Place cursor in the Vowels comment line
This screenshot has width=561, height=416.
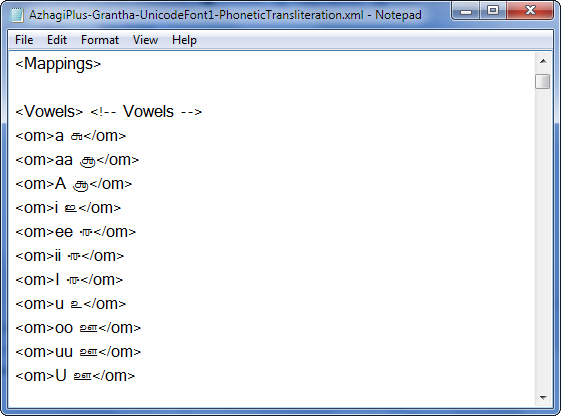point(108,112)
